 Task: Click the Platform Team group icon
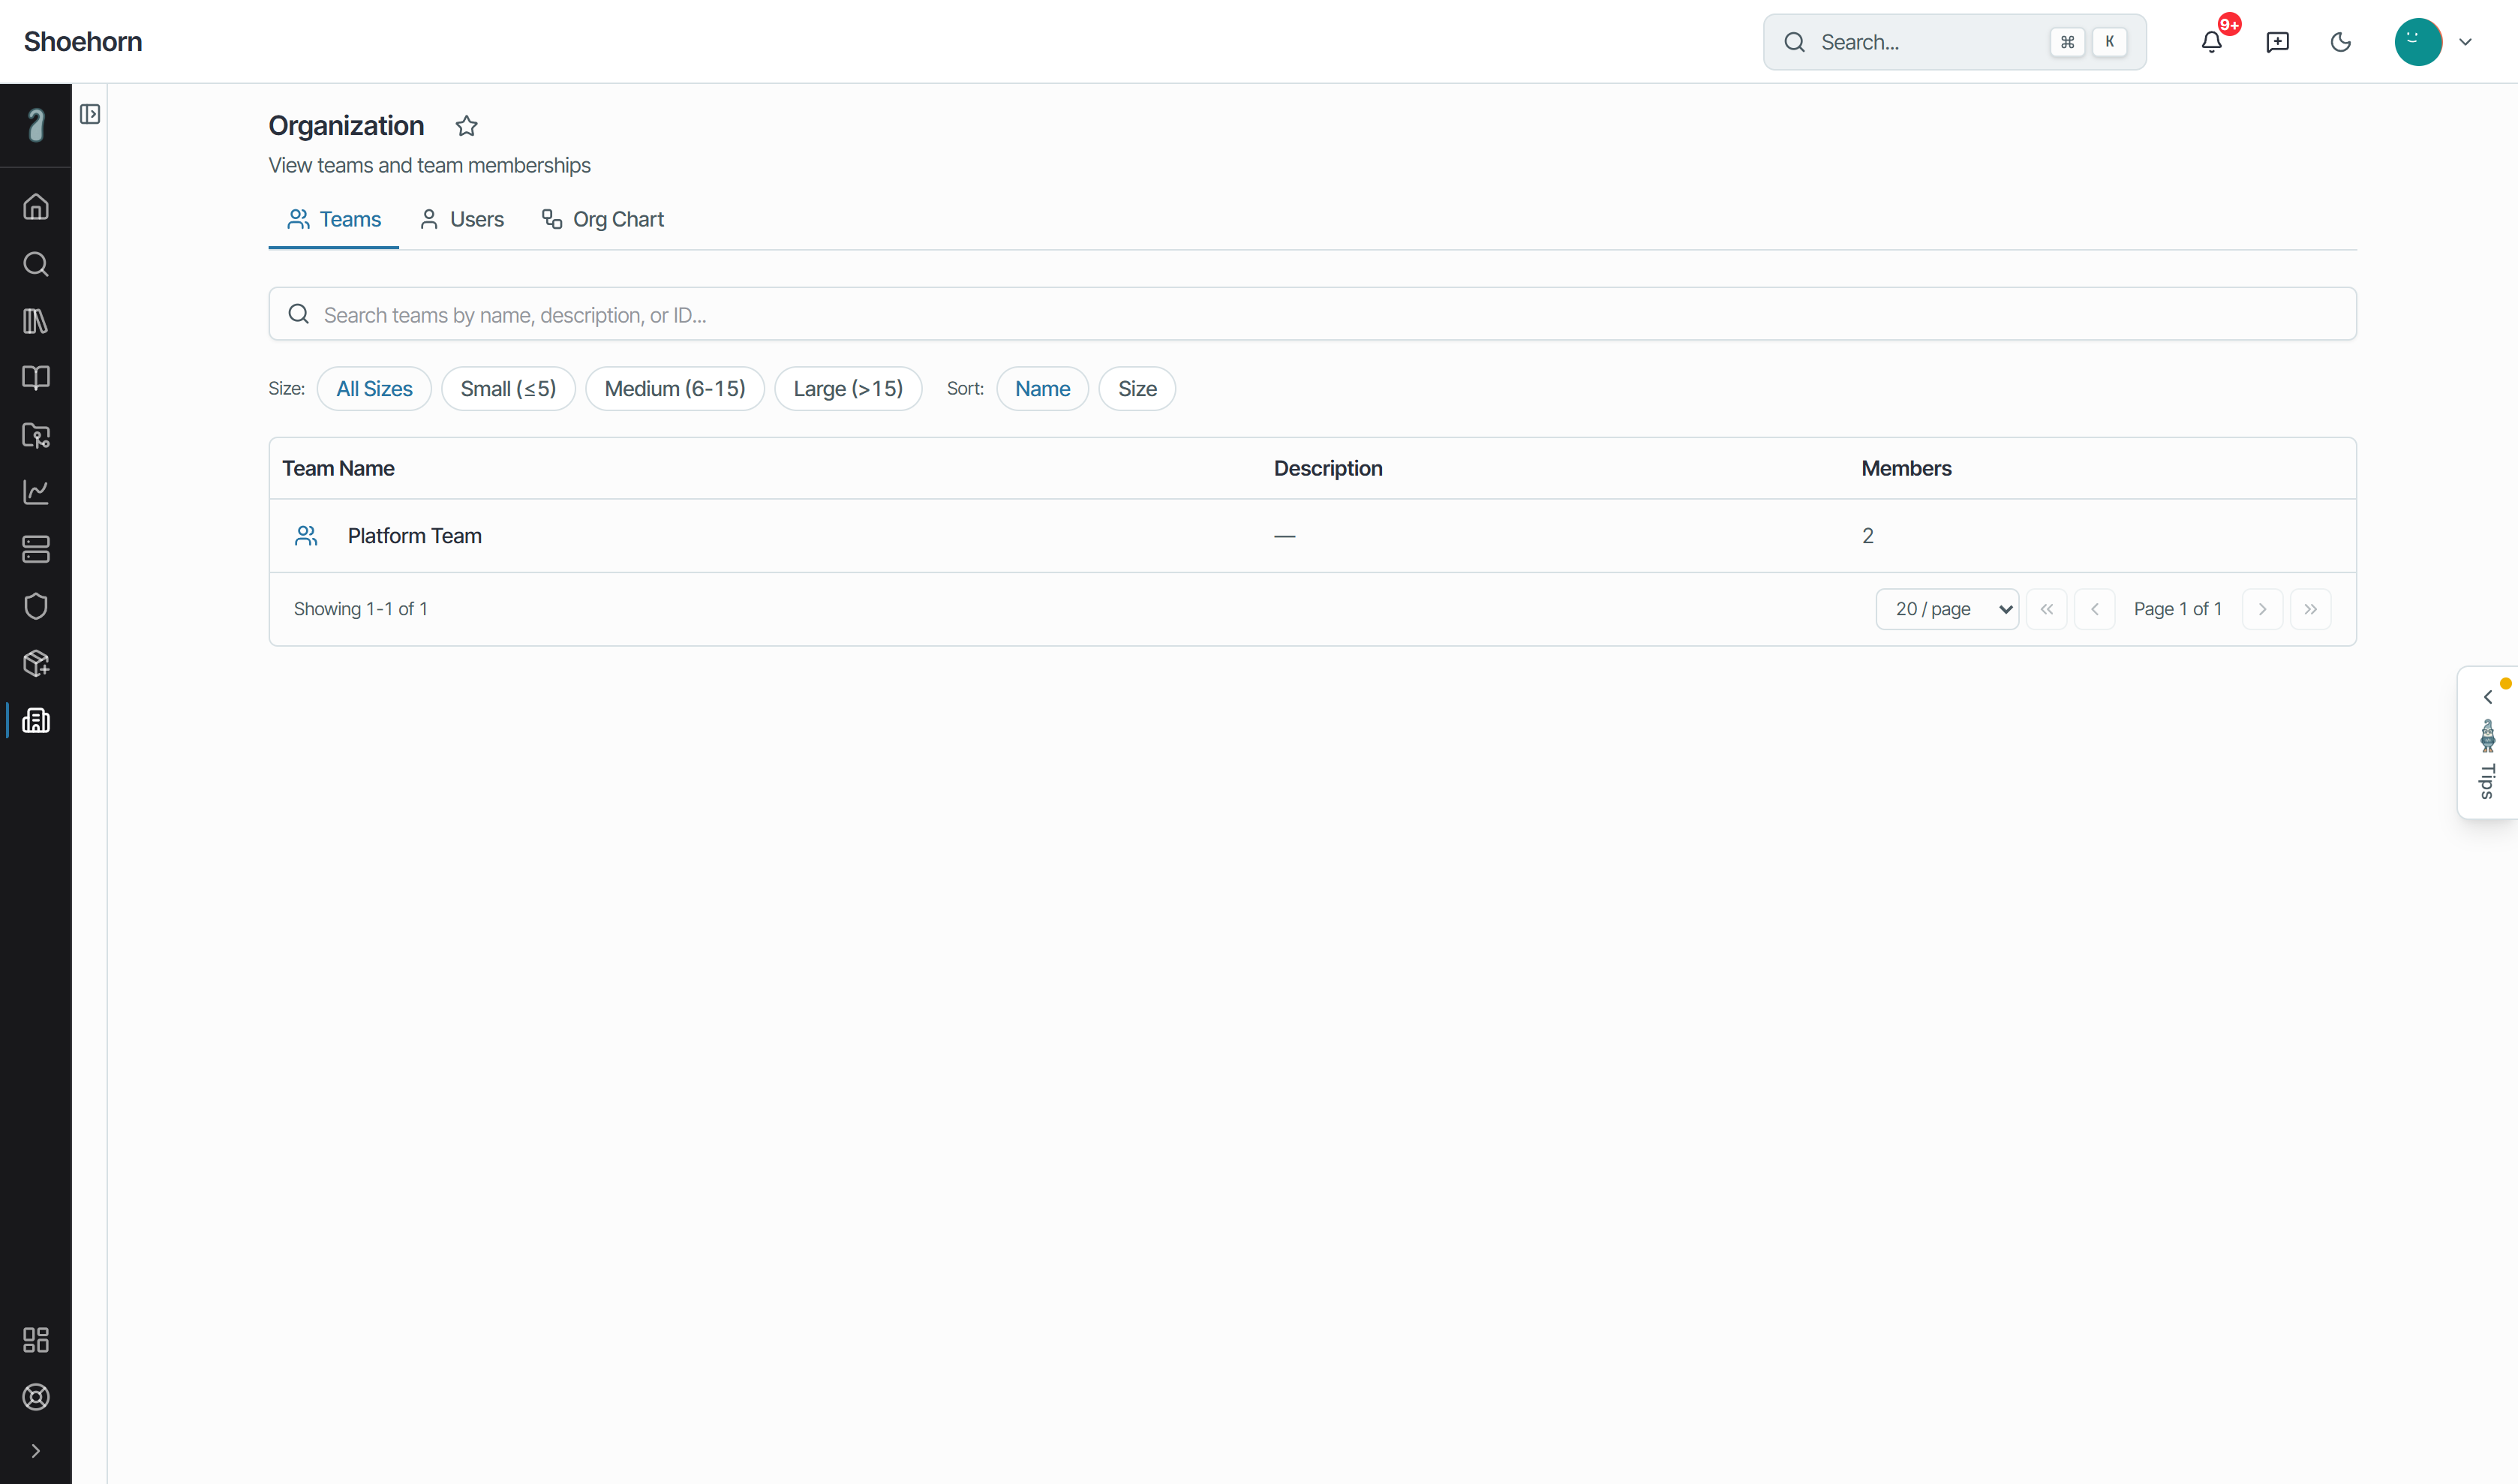coord(306,536)
